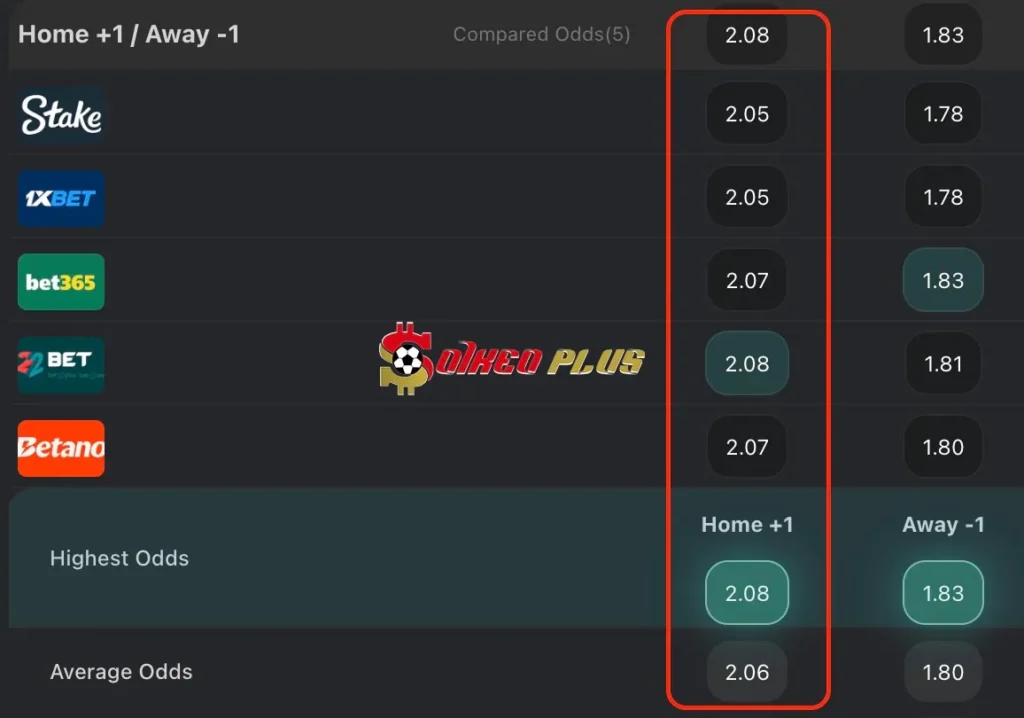
Task: Open the 22BET bookmaker logo
Action: (61, 365)
